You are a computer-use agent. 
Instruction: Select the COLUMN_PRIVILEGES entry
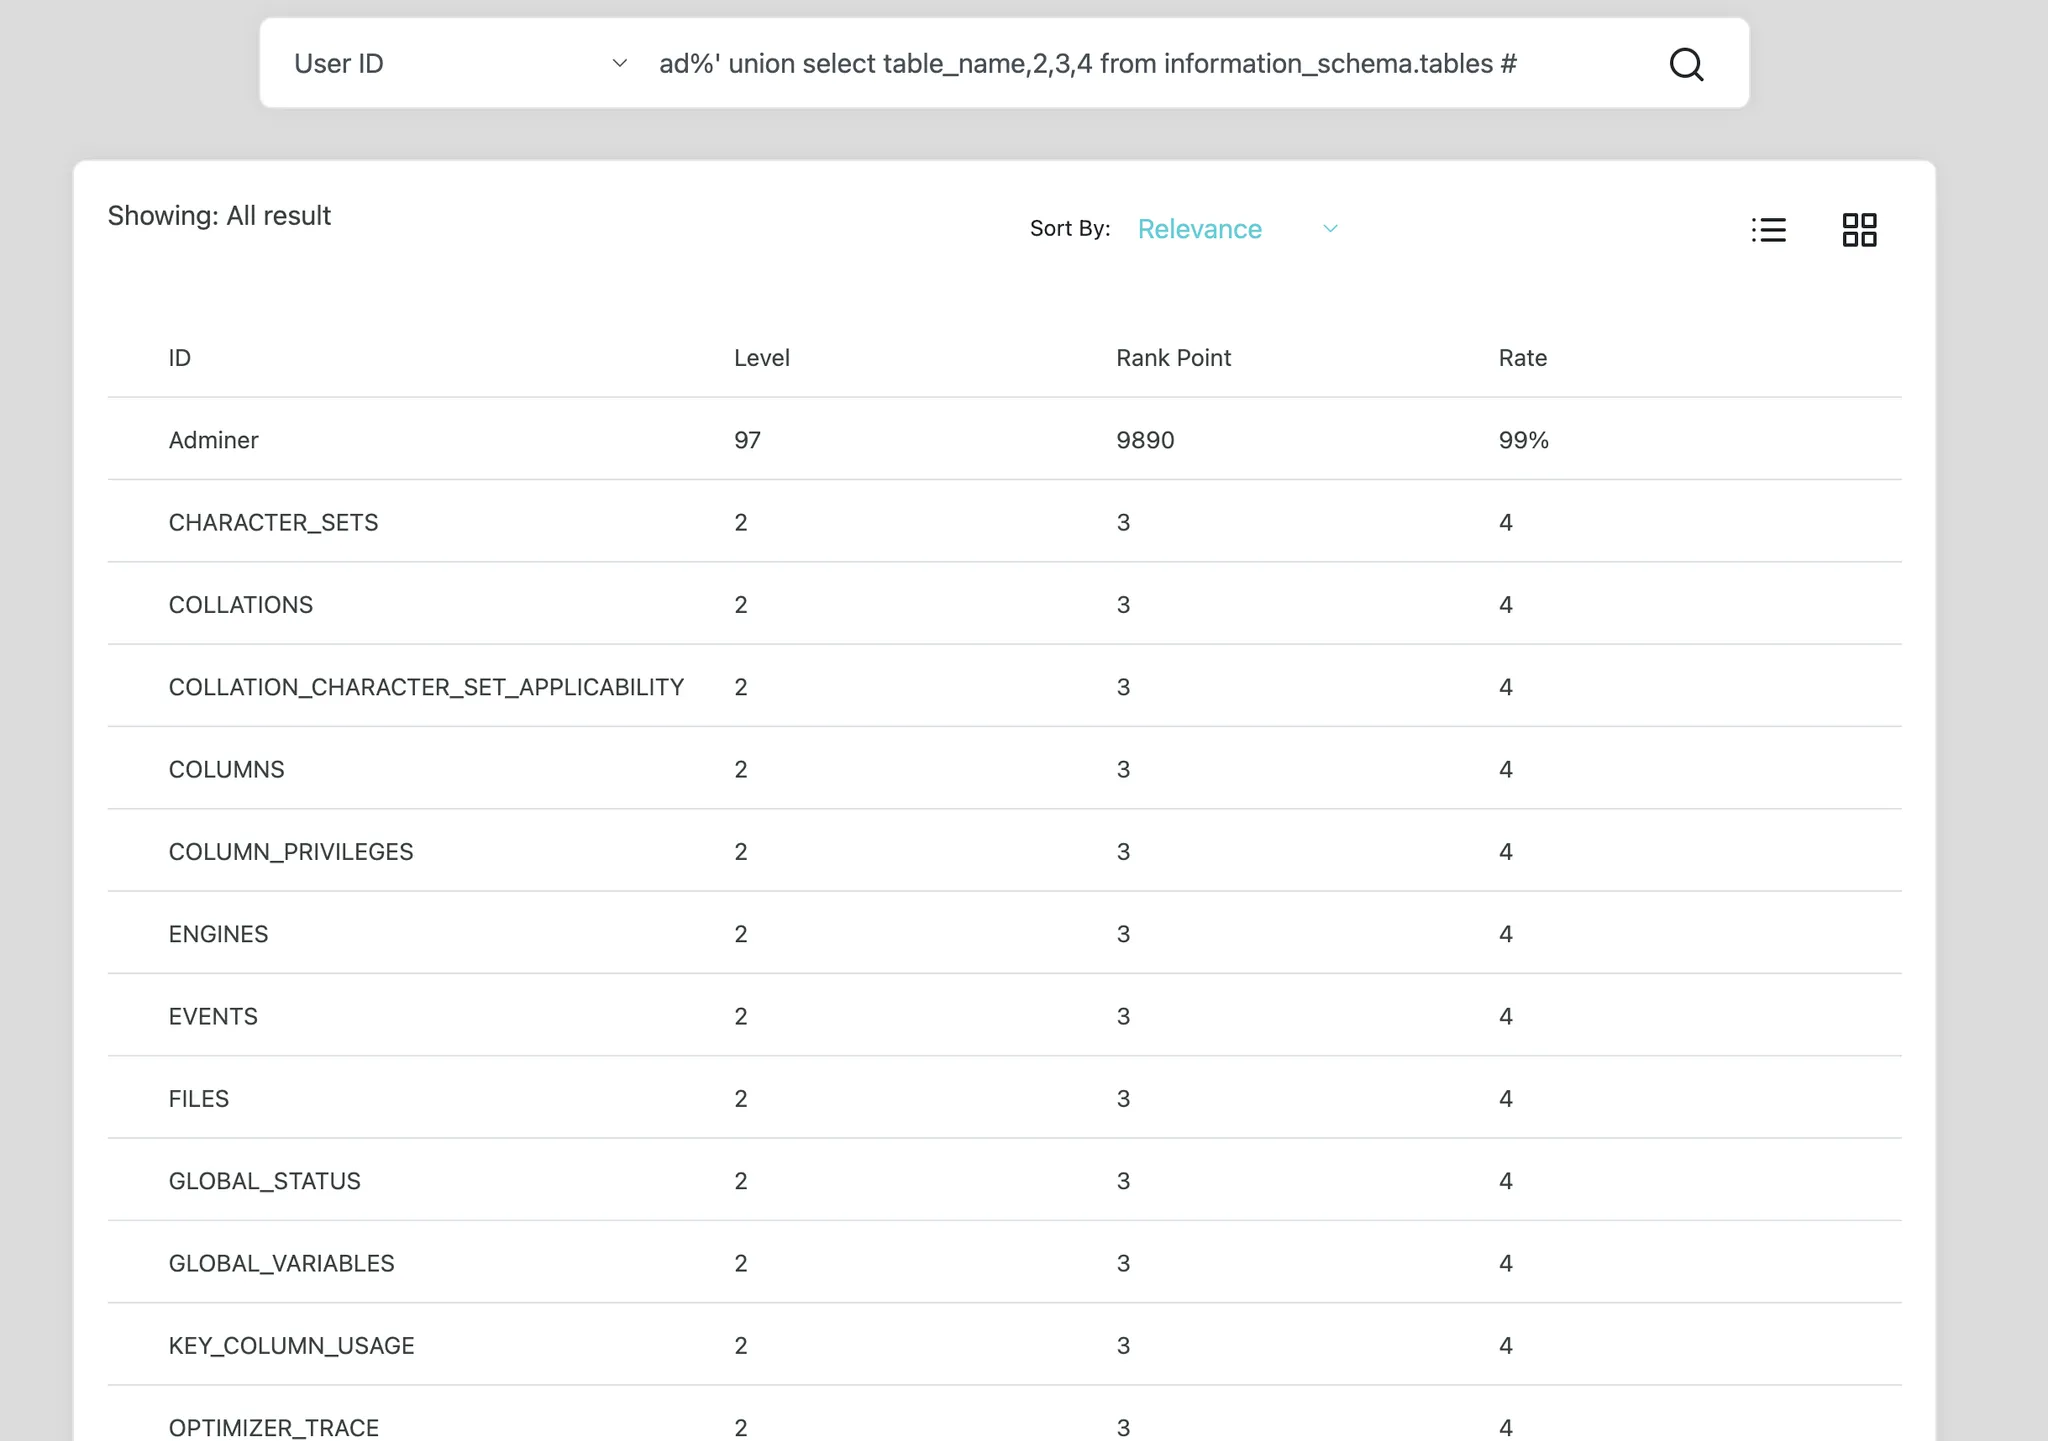pyautogui.click(x=291, y=852)
